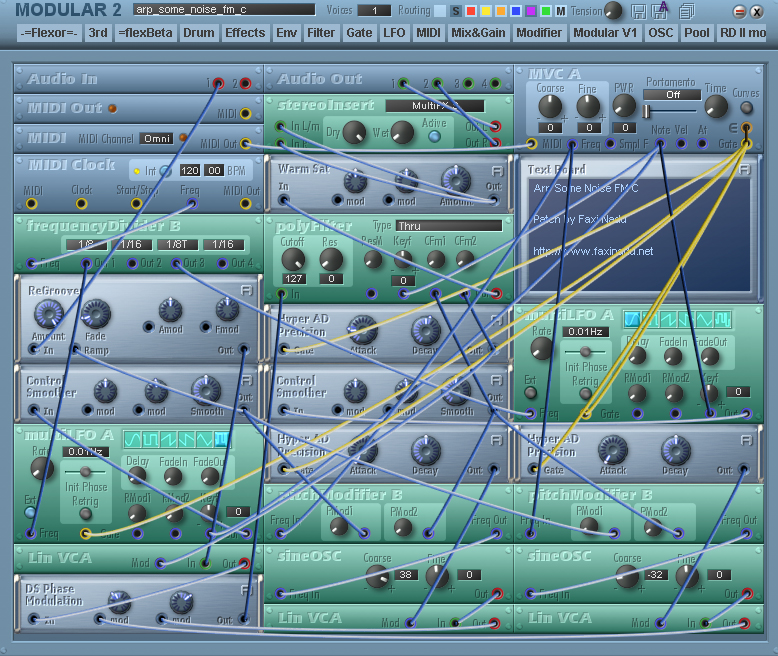Open the -=Flexor=- module menu
This screenshot has width=778, height=656.
(49, 33)
